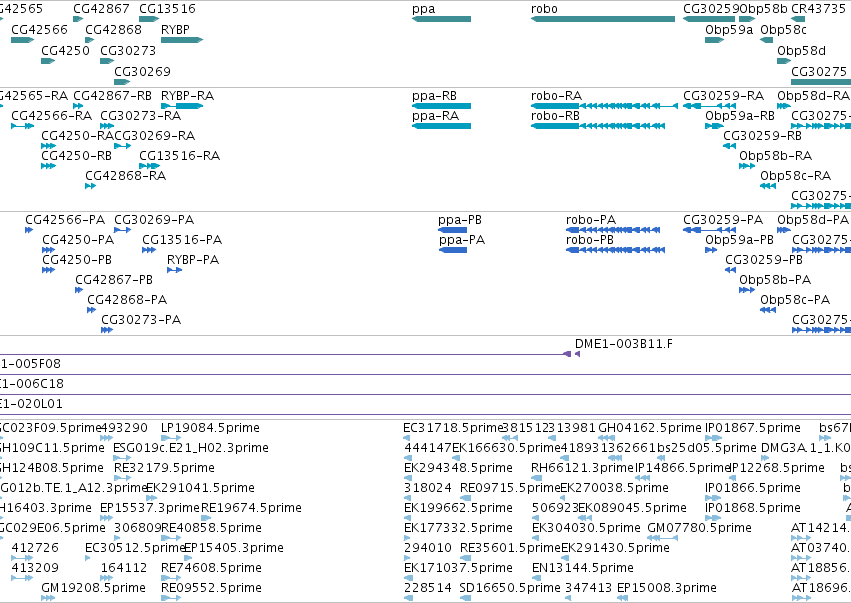851x603 pixels.
Task: Select the SD16650.5prime EST label
Action: click(x=510, y=588)
